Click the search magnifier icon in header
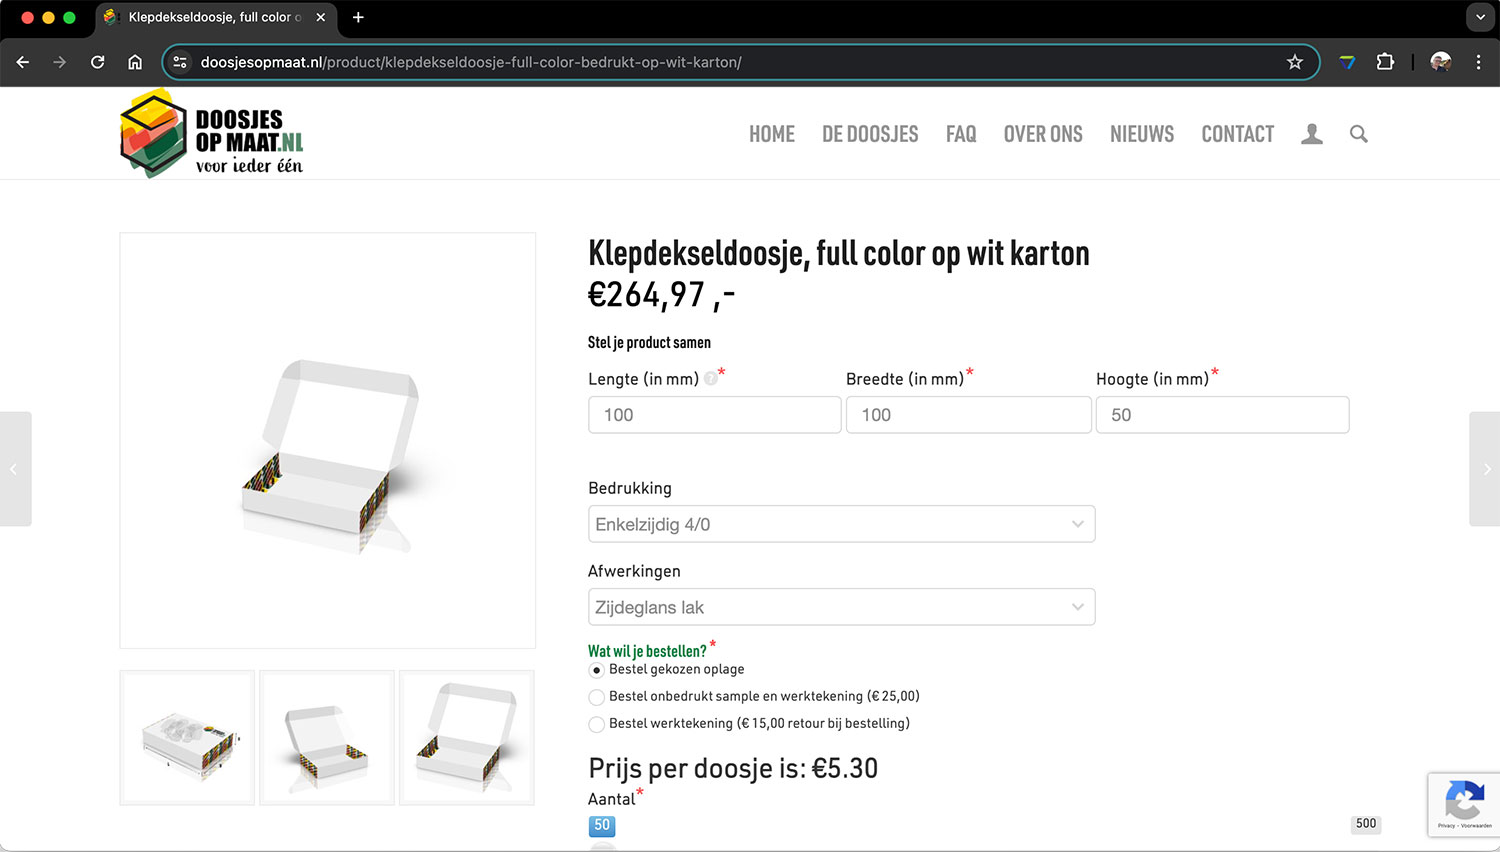1500x852 pixels. coord(1358,134)
